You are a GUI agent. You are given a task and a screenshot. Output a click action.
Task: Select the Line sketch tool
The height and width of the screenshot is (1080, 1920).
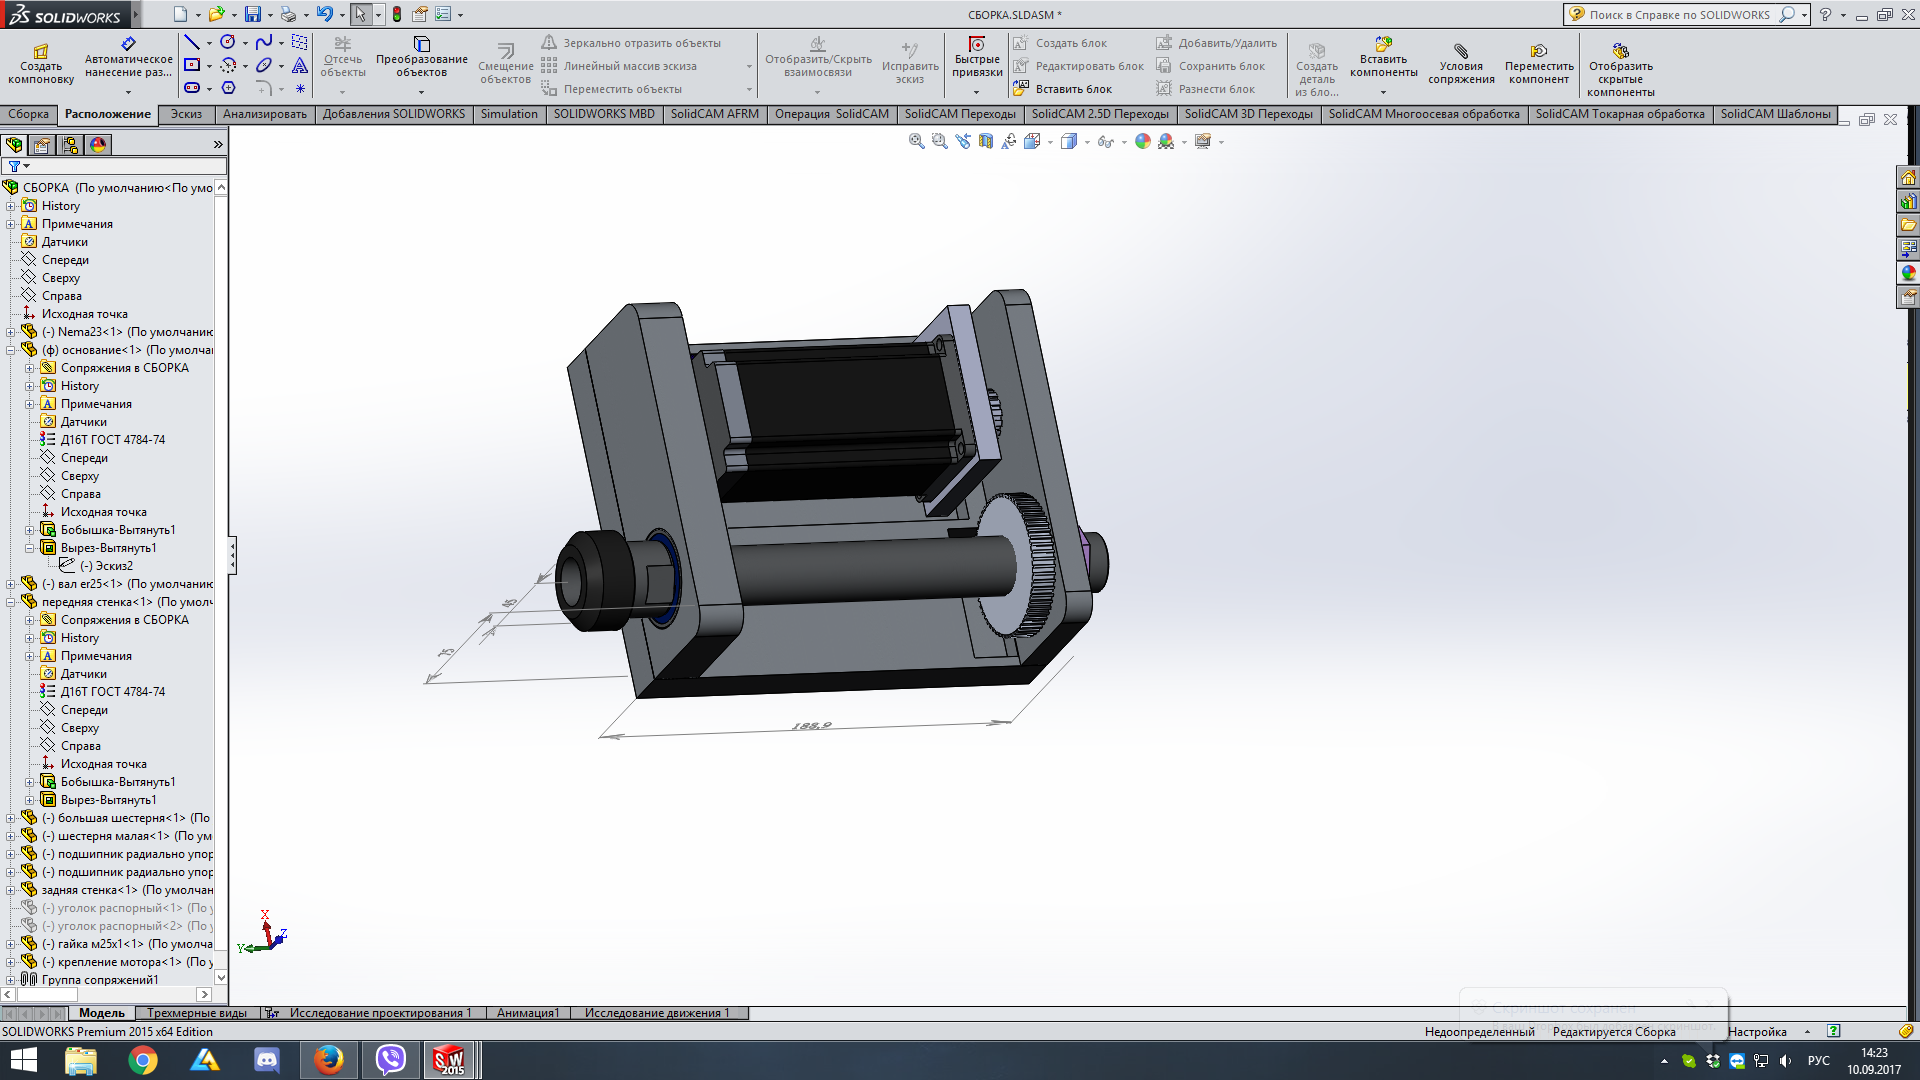[x=192, y=43]
